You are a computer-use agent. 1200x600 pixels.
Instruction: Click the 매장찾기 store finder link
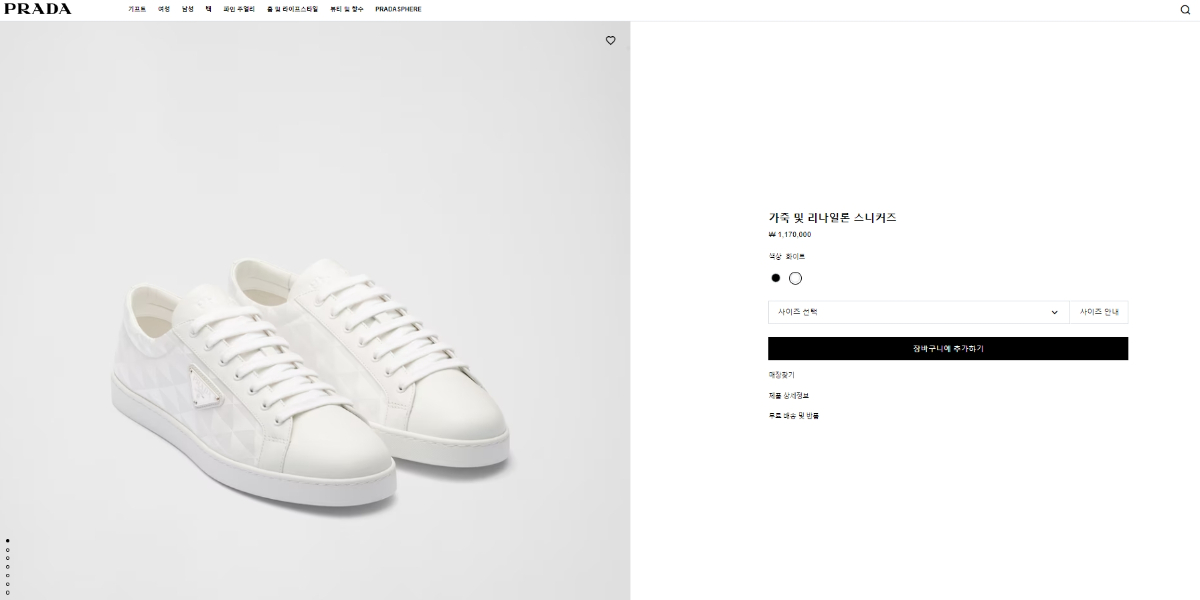[x=781, y=375]
